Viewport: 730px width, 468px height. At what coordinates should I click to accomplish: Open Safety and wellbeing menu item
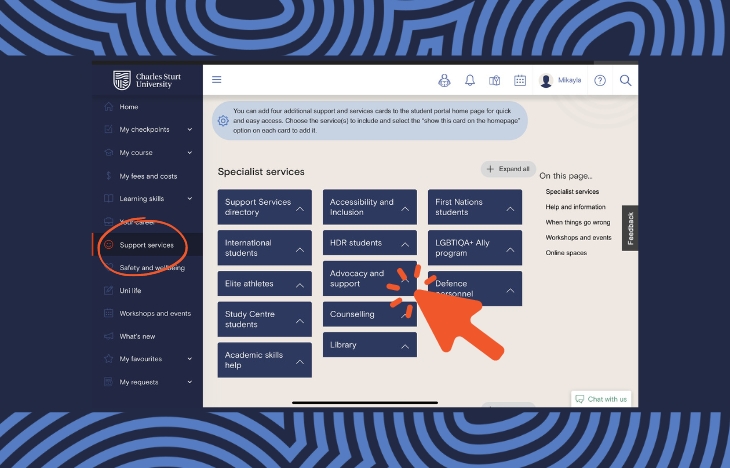pos(152,268)
